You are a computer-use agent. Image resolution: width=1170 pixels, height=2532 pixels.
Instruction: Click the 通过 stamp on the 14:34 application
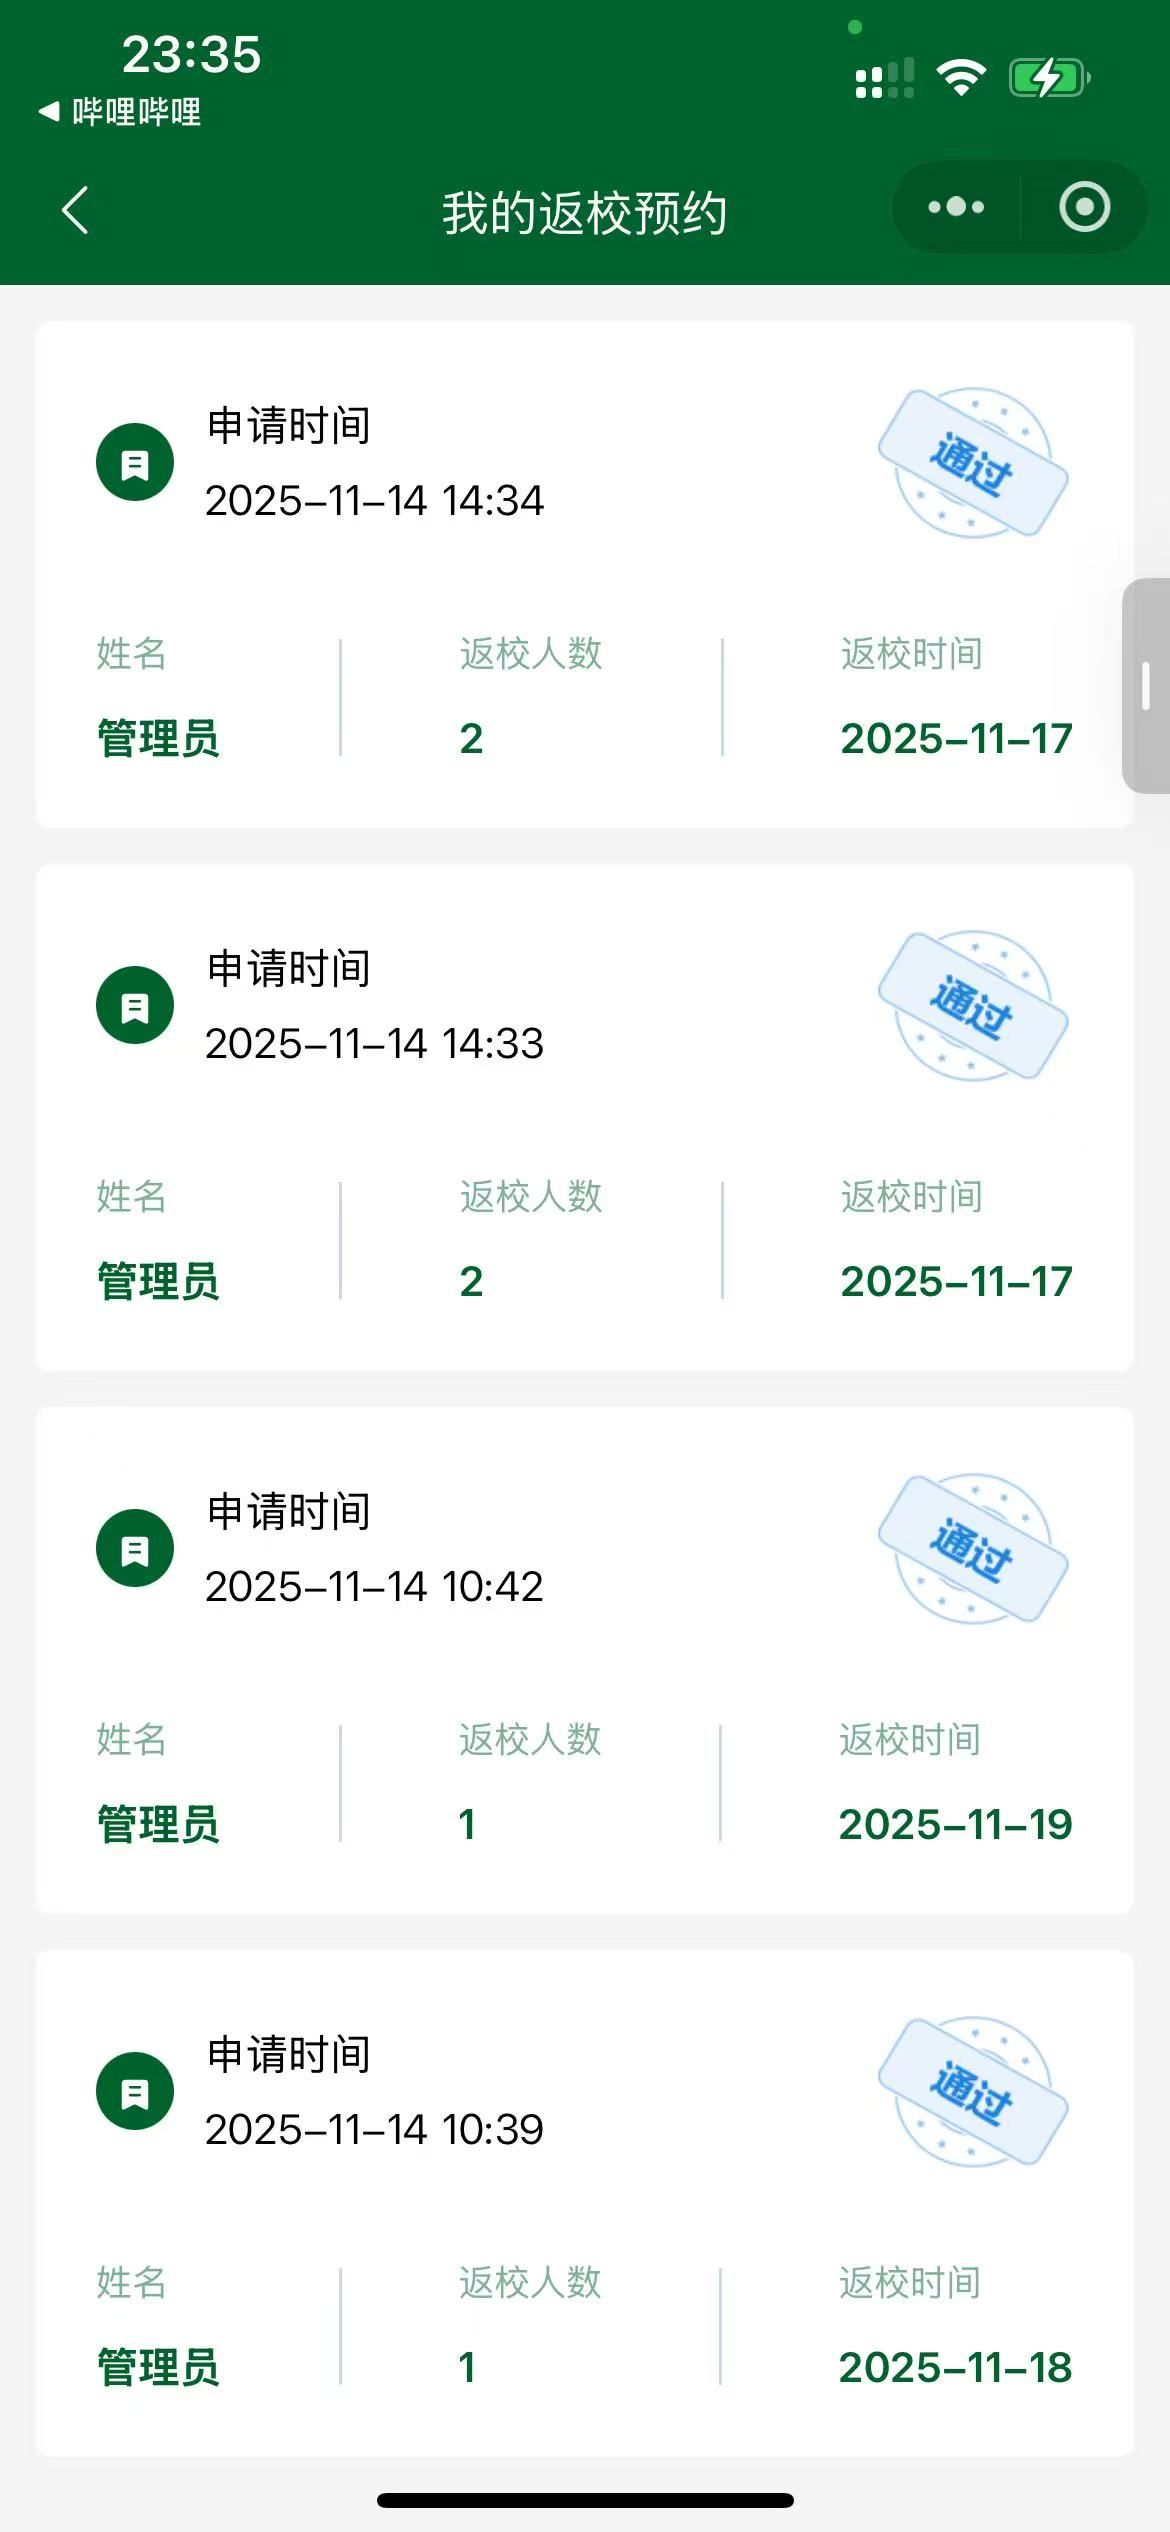(x=973, y=463)
